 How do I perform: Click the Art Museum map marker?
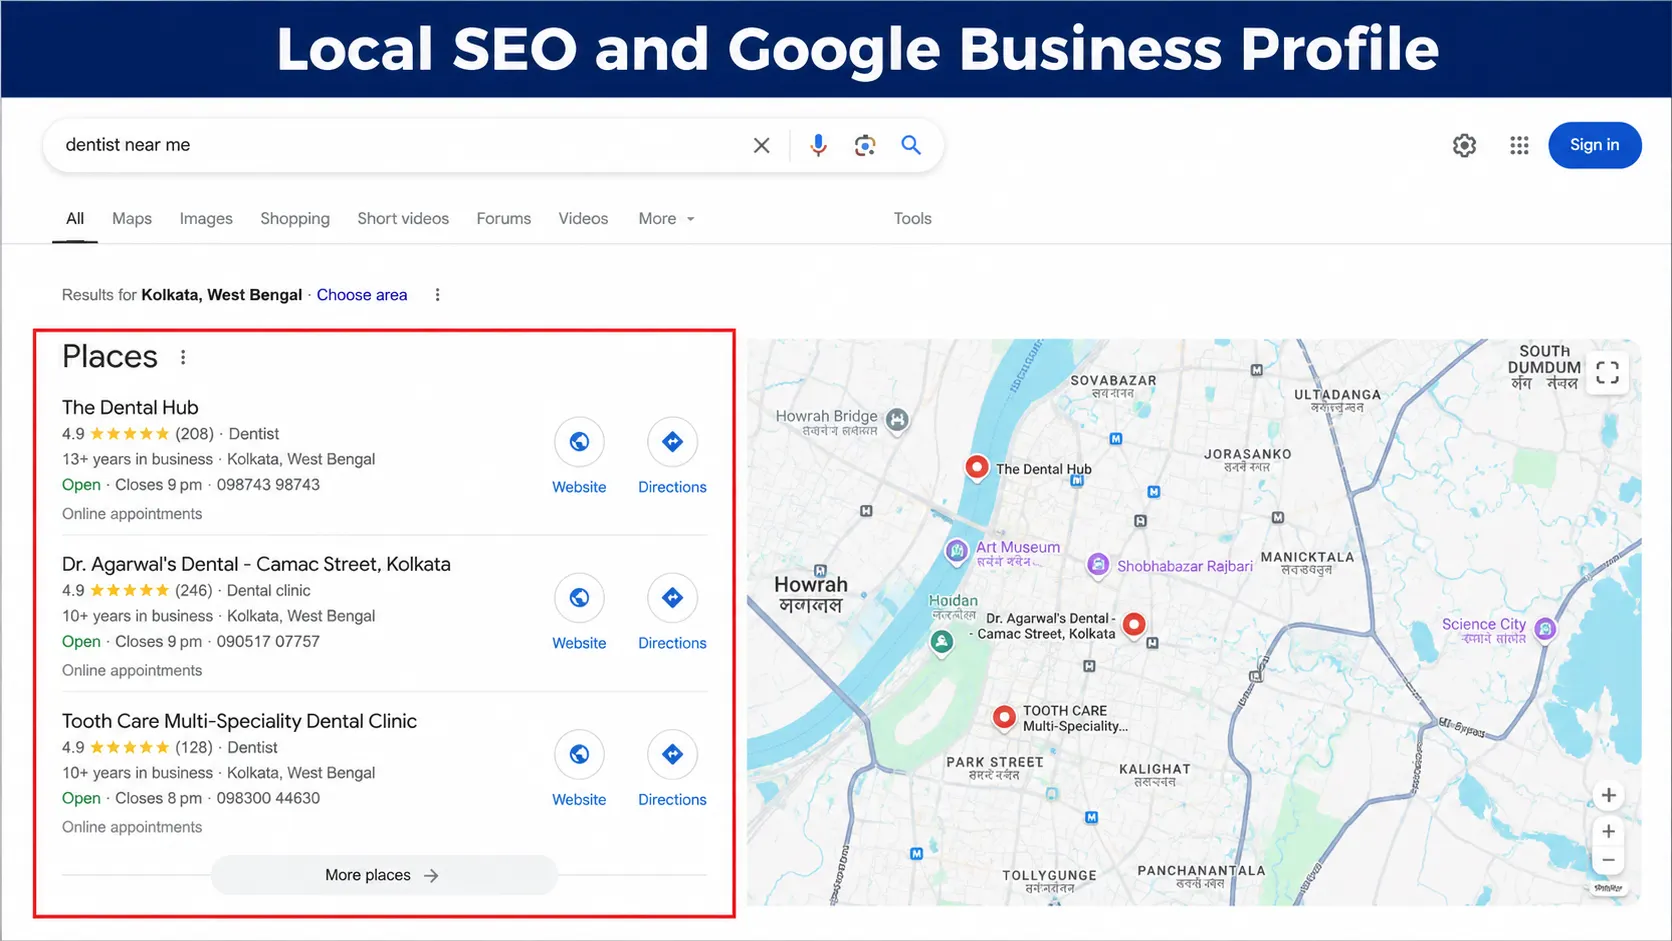pyautogui.click(x=957, y=550)
